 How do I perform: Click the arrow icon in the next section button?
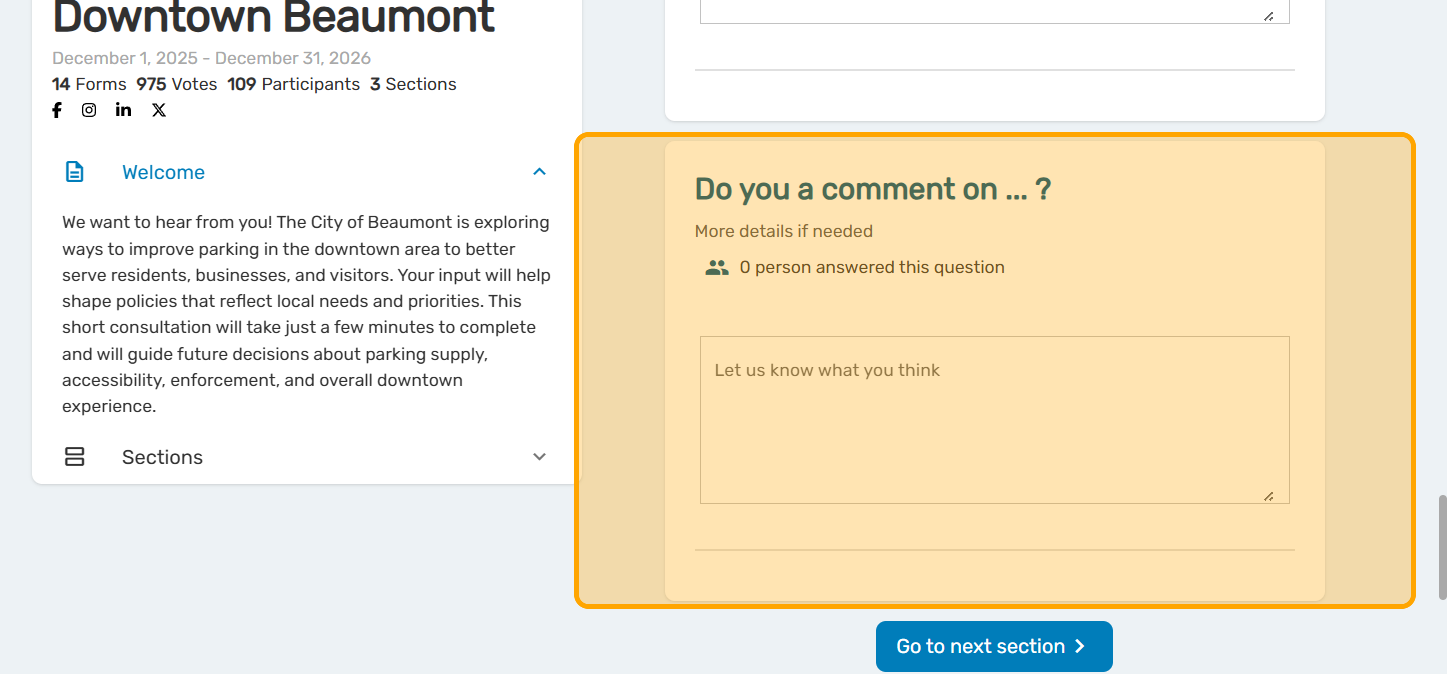click(x=1079, y=647)
